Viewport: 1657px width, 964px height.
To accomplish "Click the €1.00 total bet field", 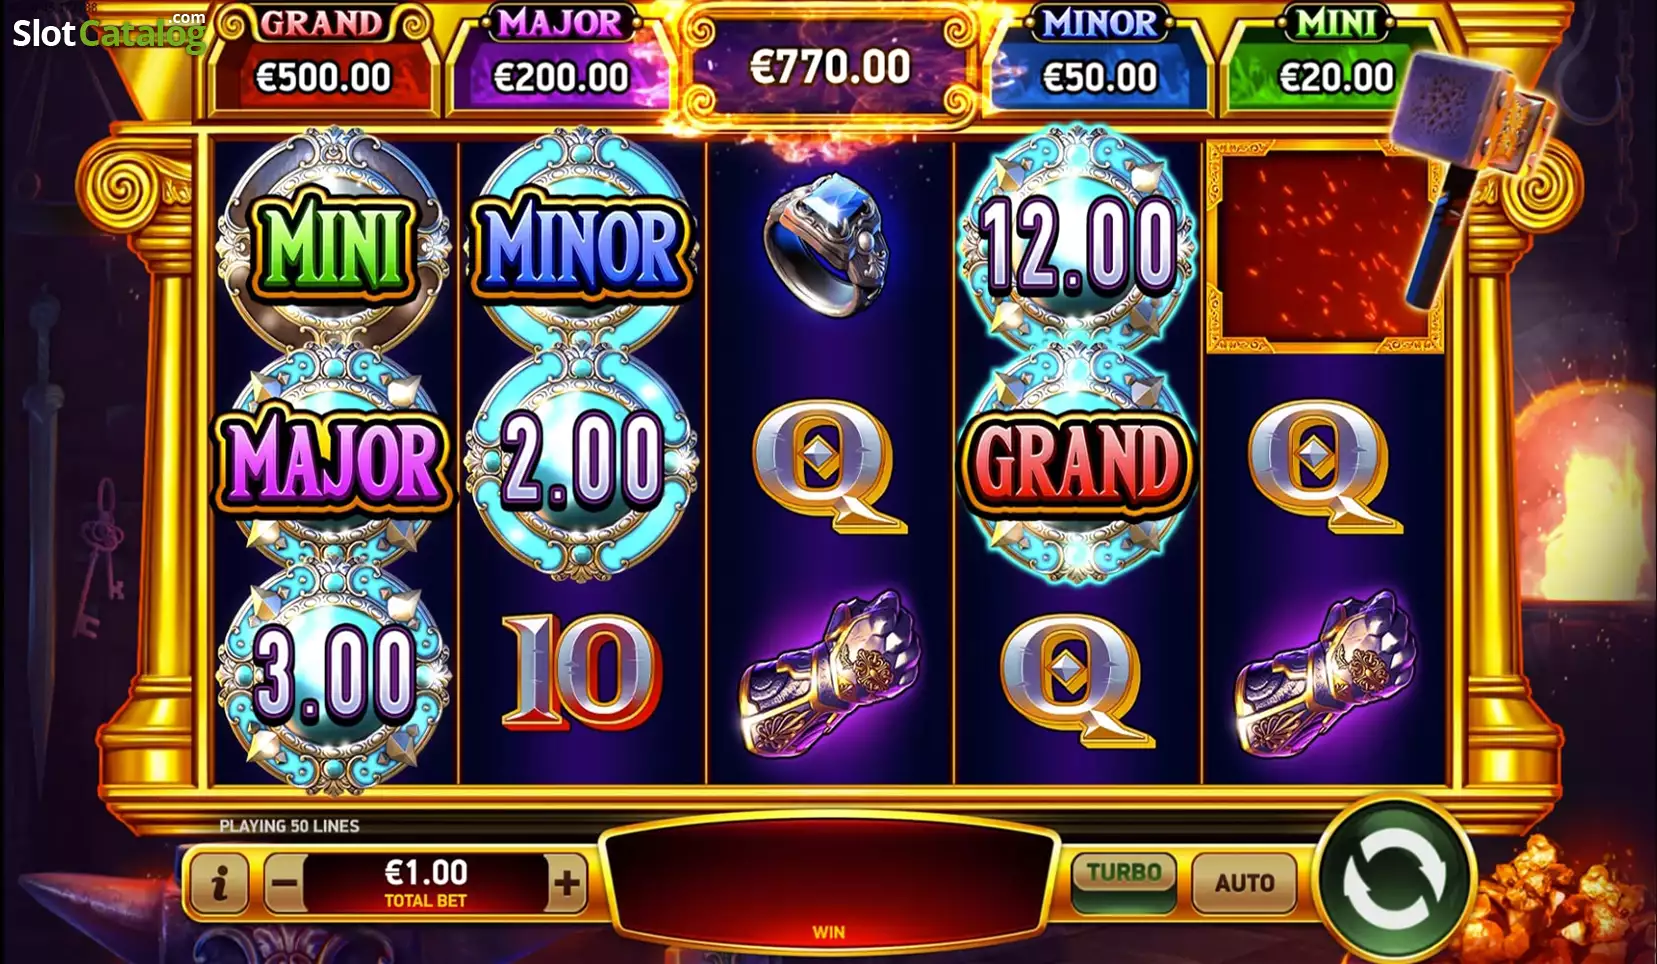I will [x=426, y=883].
